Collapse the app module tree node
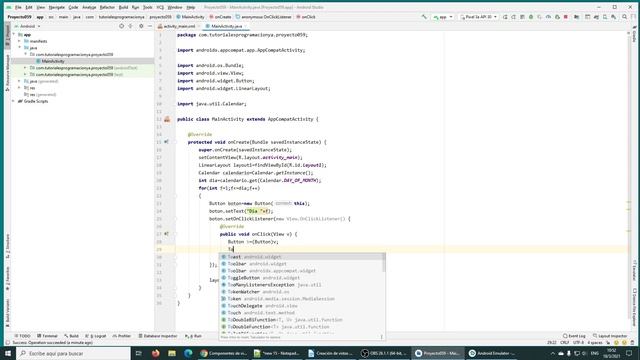This screenshot has width=640, height=360. tap(14, 35)
